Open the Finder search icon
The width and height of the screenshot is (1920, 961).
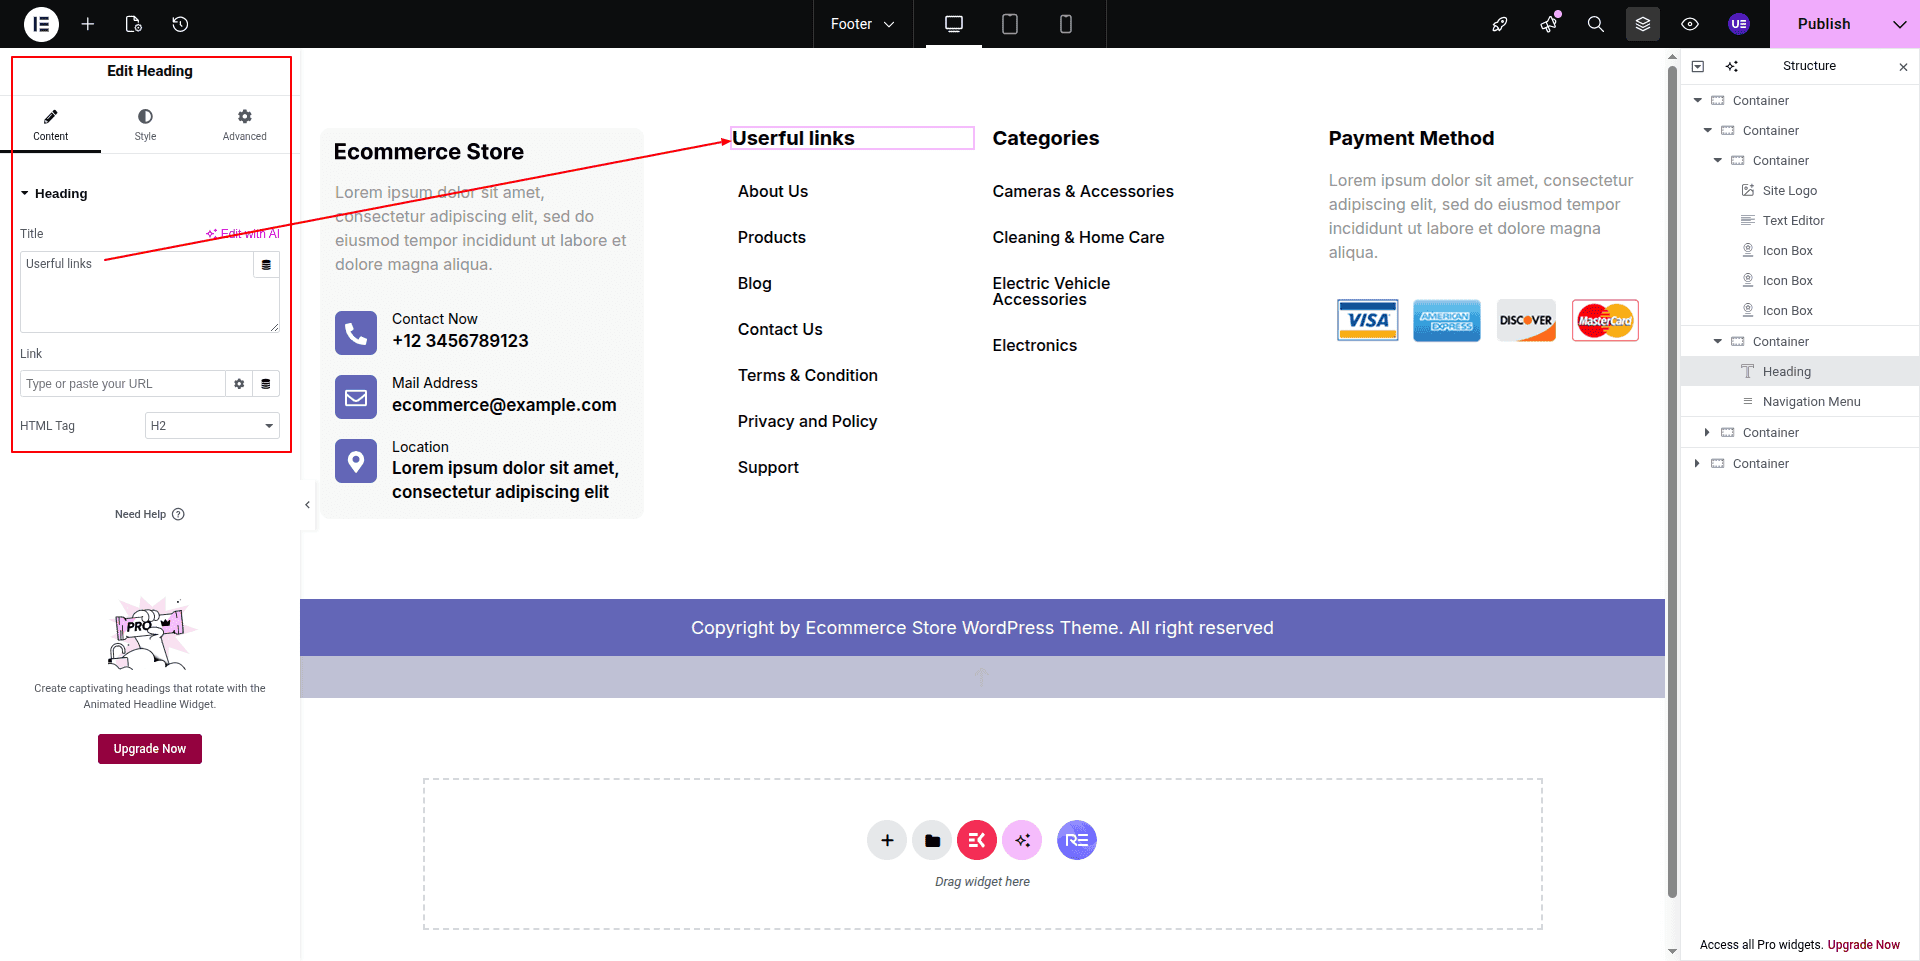click(x=1595, y=24)
